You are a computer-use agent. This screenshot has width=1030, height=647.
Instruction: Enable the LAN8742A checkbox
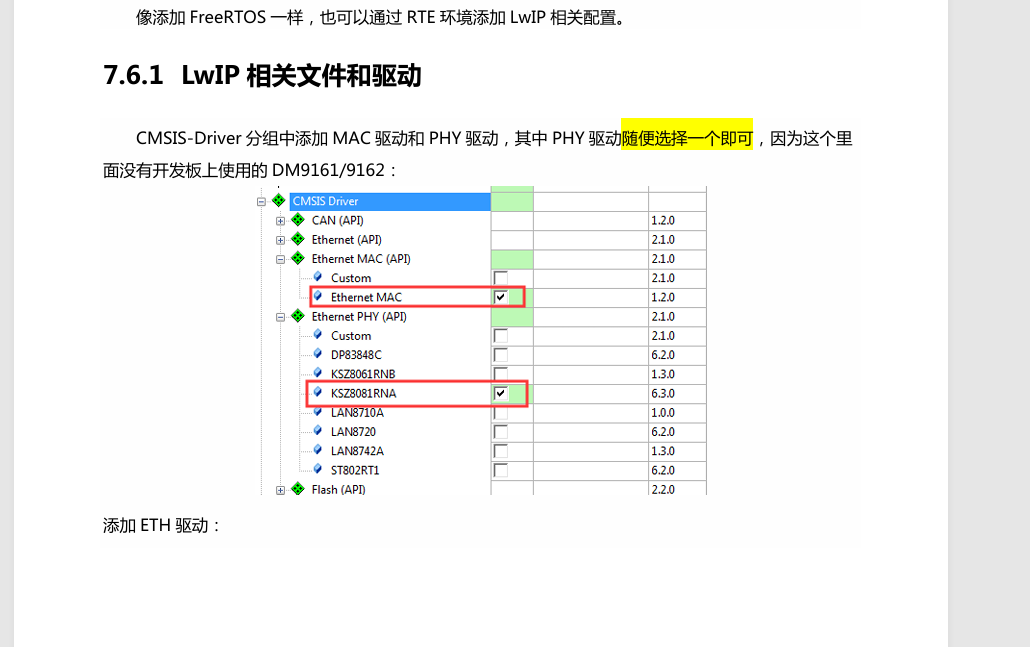tap(501, 451)
